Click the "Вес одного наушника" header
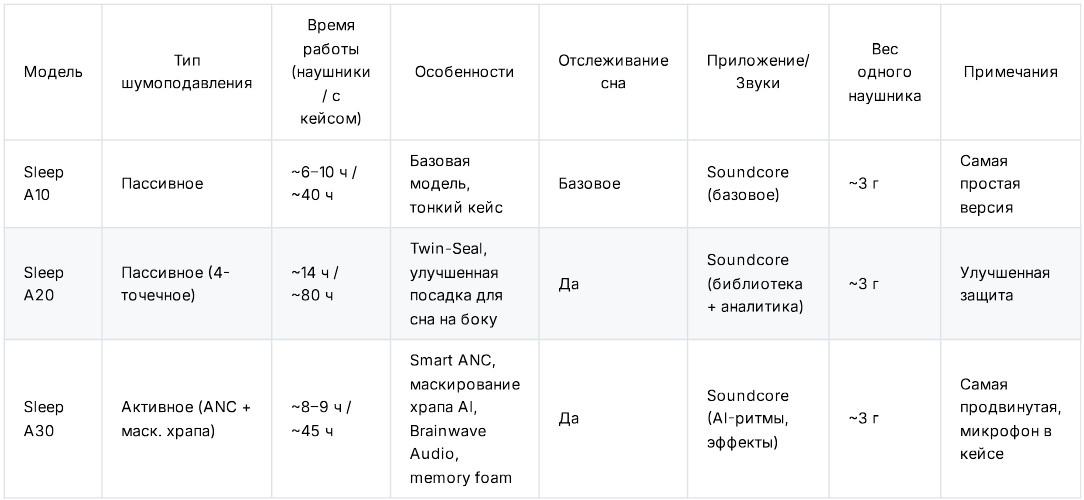This screenshot has height=500, width=1084. tap(884, 72)
